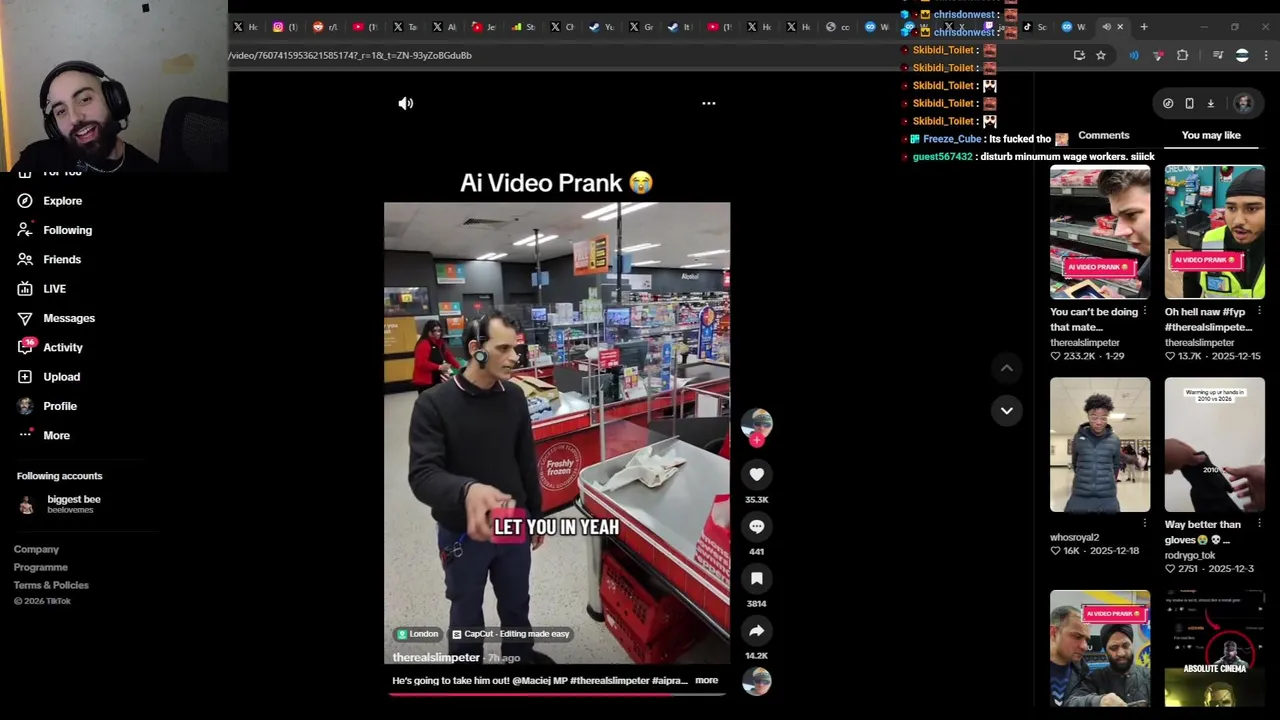The width and height of the screenshot is (1280, 720).
Task: Follow creator via avatar plus badge
Action: pos(757,439)
